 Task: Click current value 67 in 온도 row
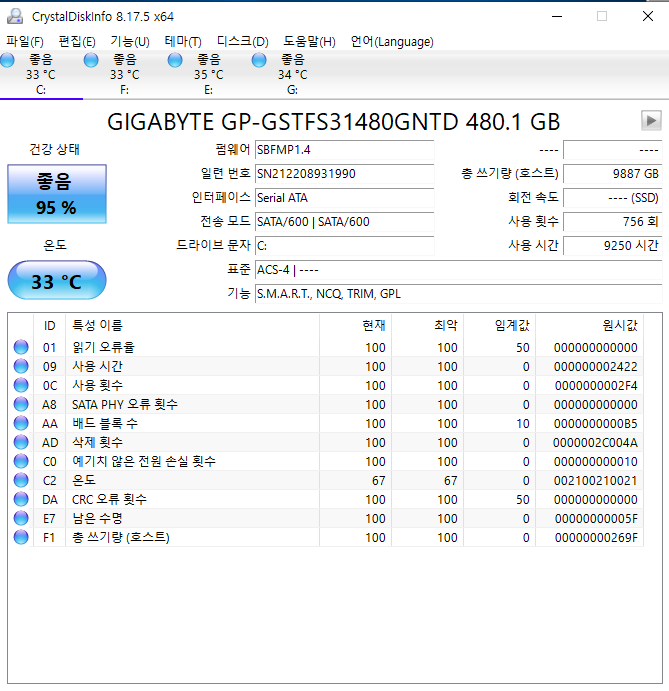click(x=379, y=480)
